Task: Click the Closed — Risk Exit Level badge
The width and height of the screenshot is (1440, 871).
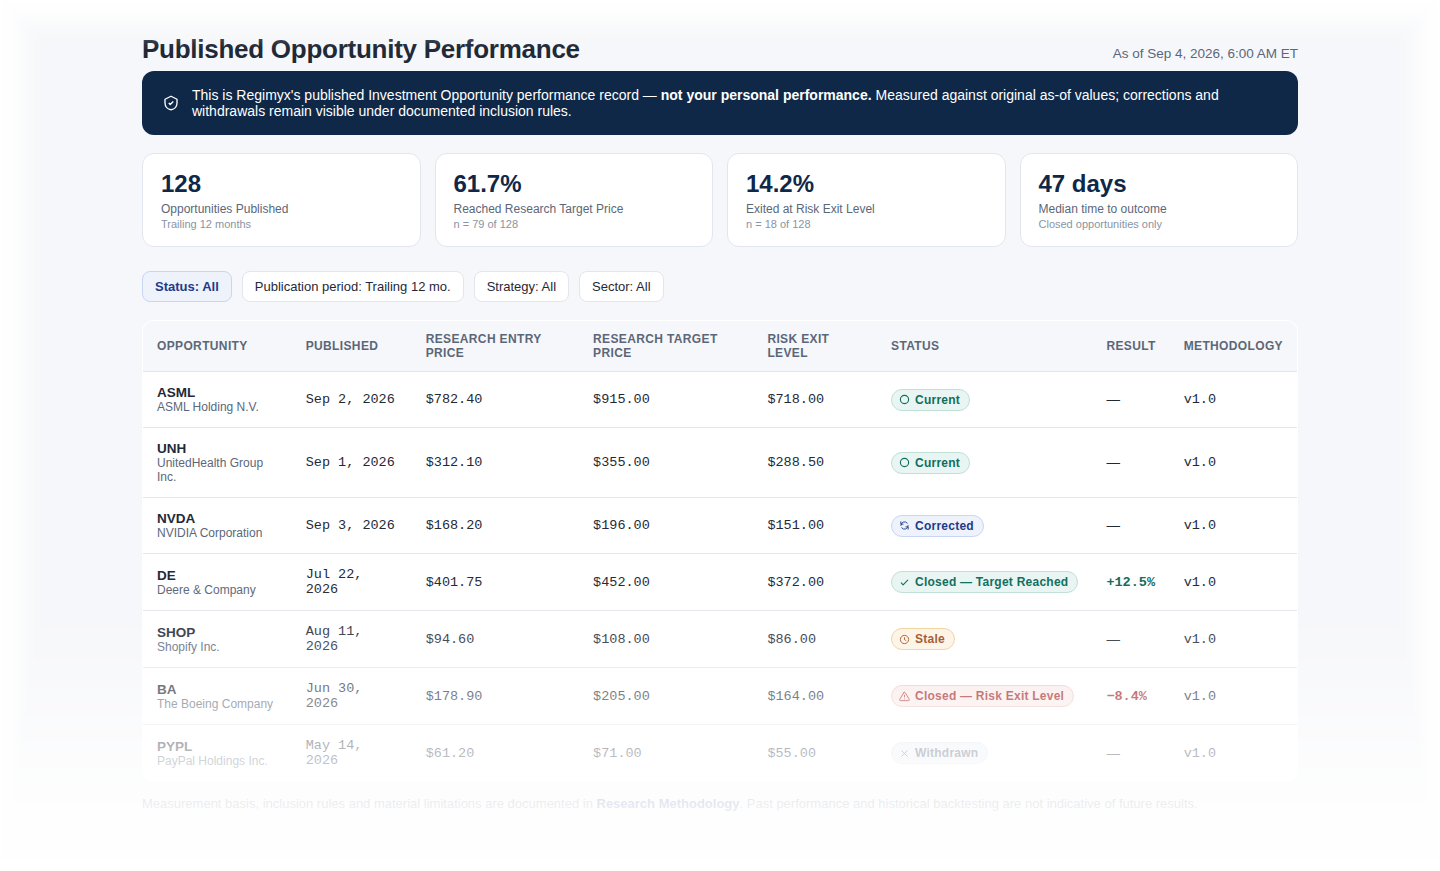Action: coord(982,696)
